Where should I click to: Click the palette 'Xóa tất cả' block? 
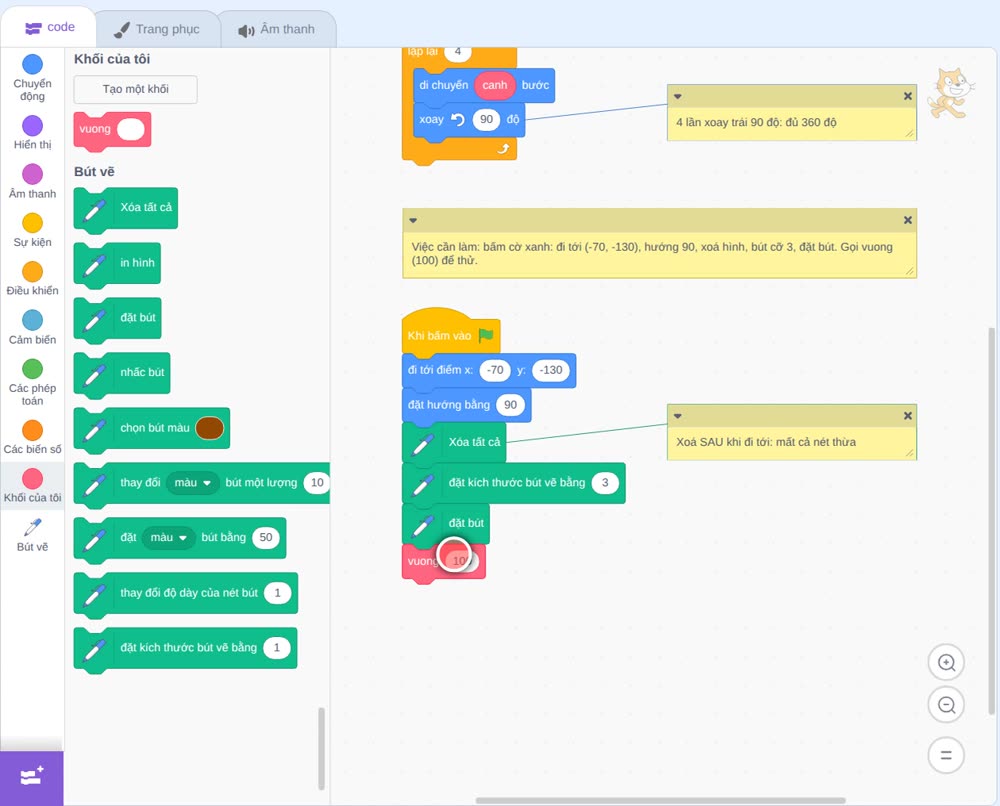click(126, 209)
